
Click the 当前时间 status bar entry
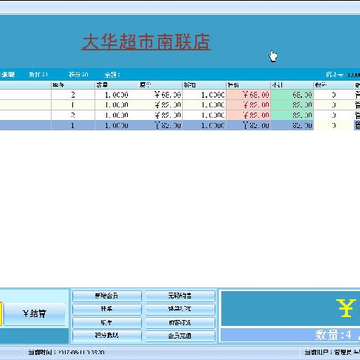(66, 352)
